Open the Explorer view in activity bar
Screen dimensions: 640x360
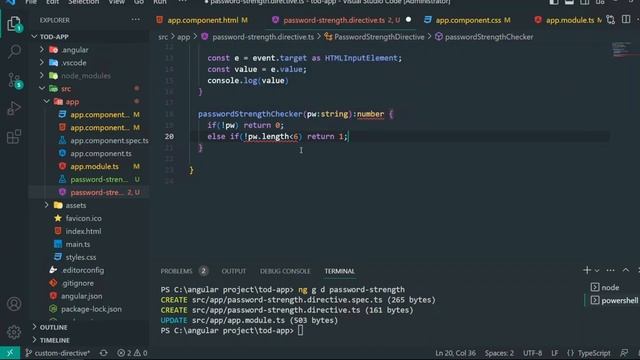click(14, 24)
